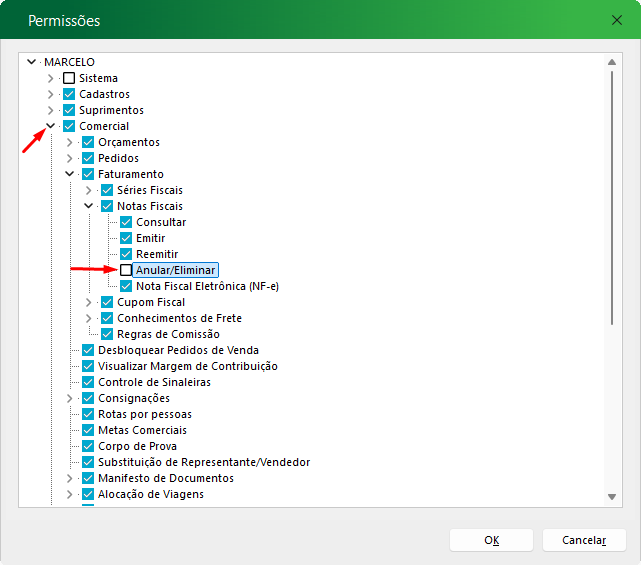Uncheck Nota Fiscal Eletrônica (NF-e) checkbox
This screenshot has height=565, width=641.
[x=126, y=286]
